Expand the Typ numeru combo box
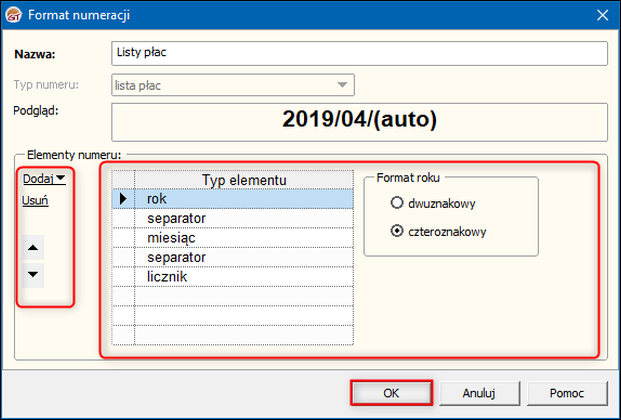The image size is (621, 420). click(x=343, y=85)
